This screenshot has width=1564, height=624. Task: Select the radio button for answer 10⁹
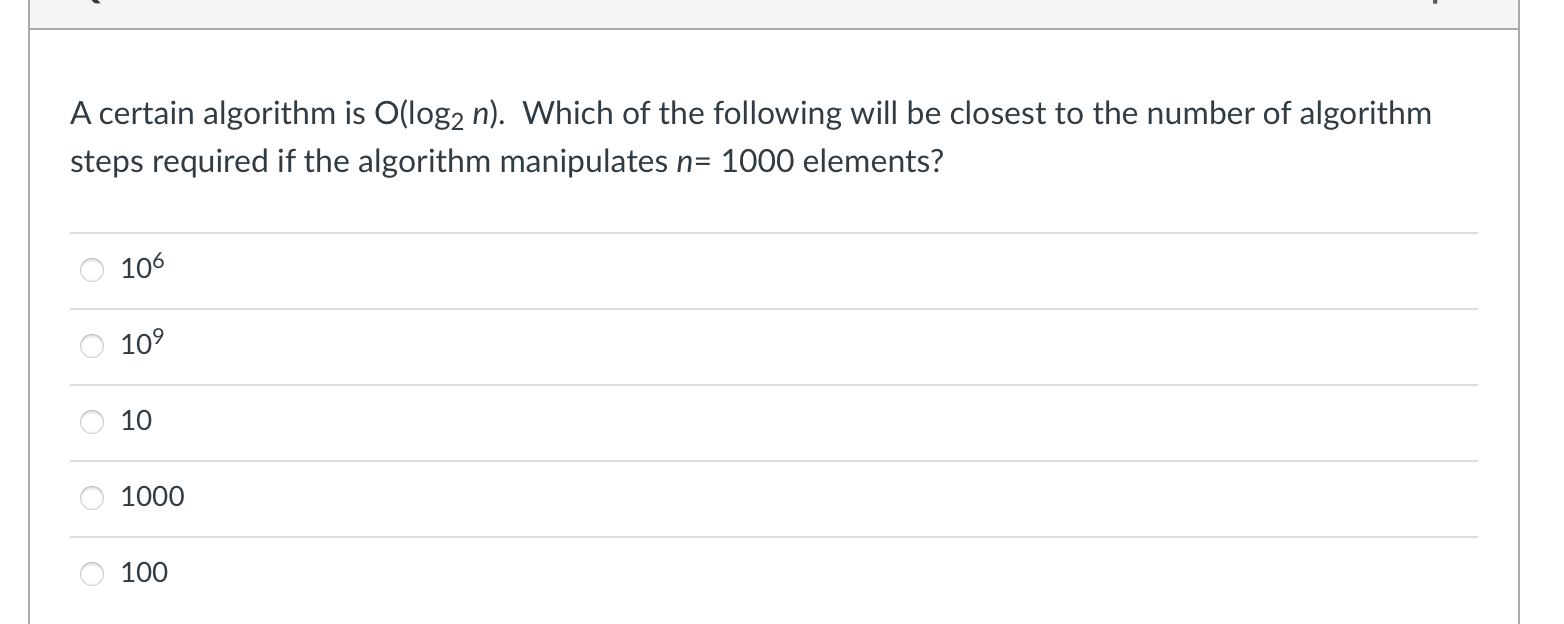pyautogui.click(x=91, y=346)
